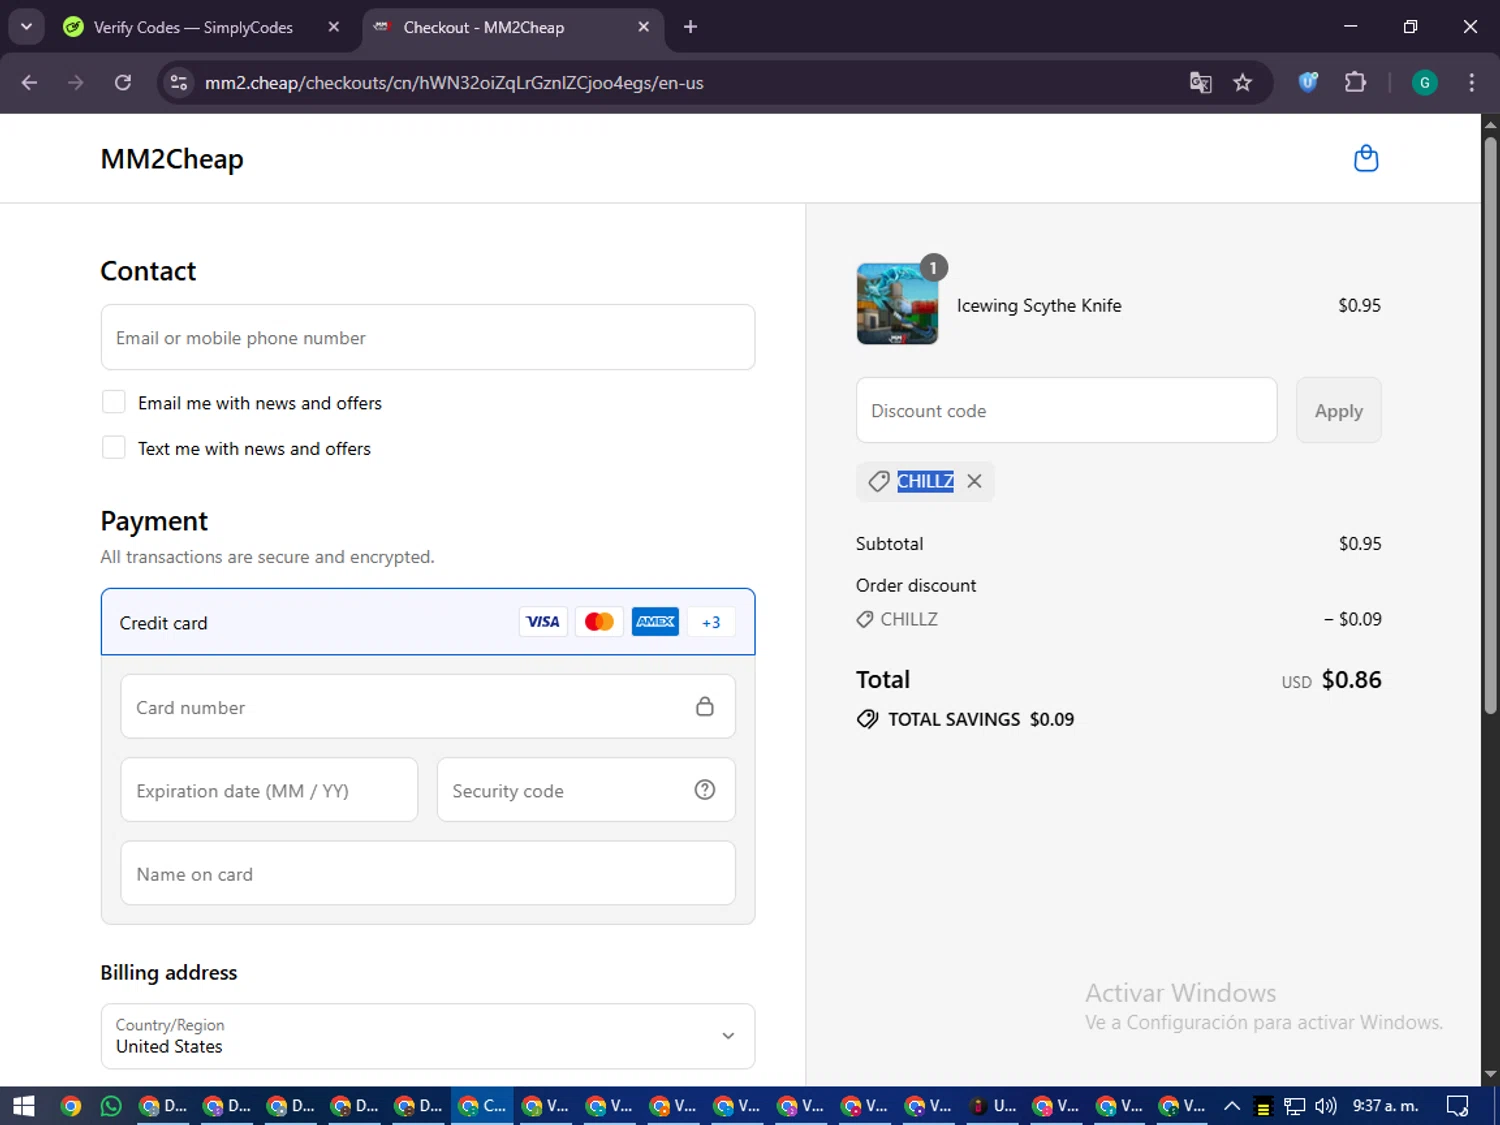
Task: Click the Apply discount button
Action: (1338, 410)
